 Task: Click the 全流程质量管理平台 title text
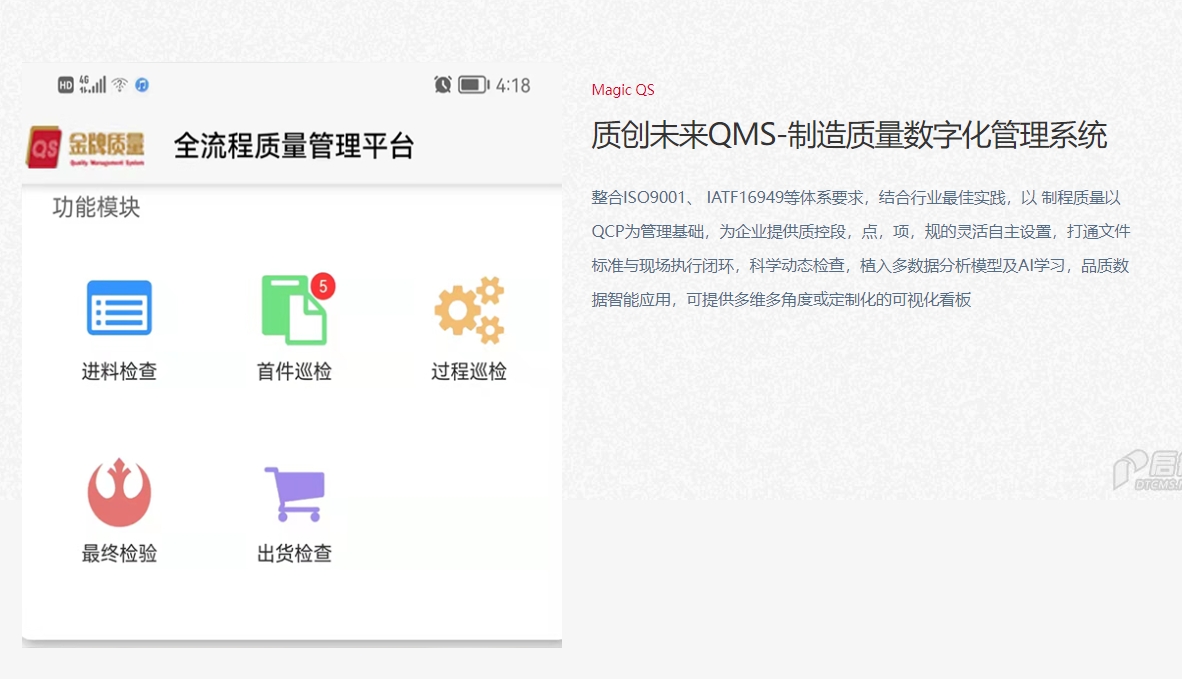click(294, 146)
